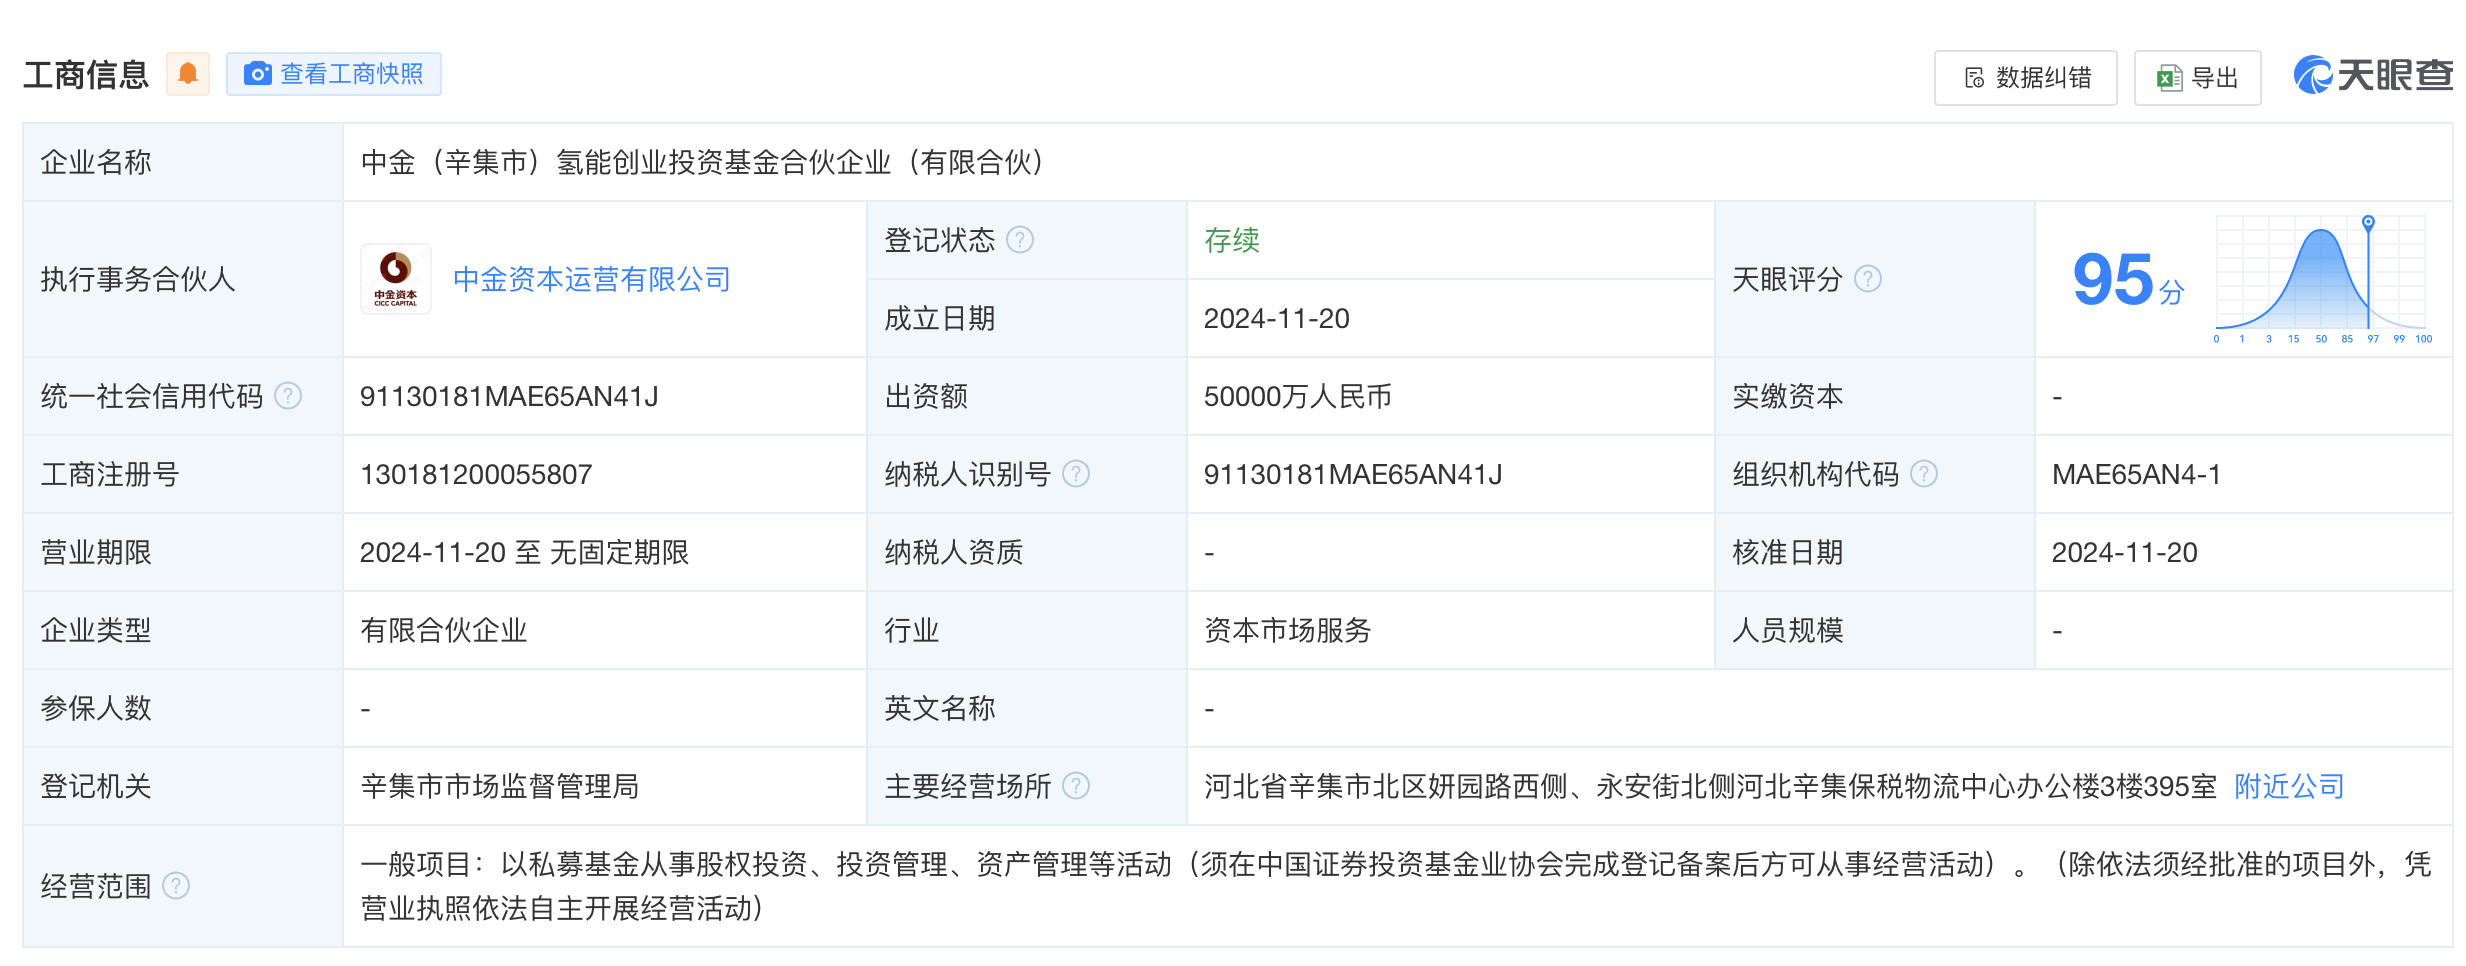Open 中金资本运营有限公司 link
Image resolution: width=2466 pixels, height=966 pixels.
click(591, 279)
